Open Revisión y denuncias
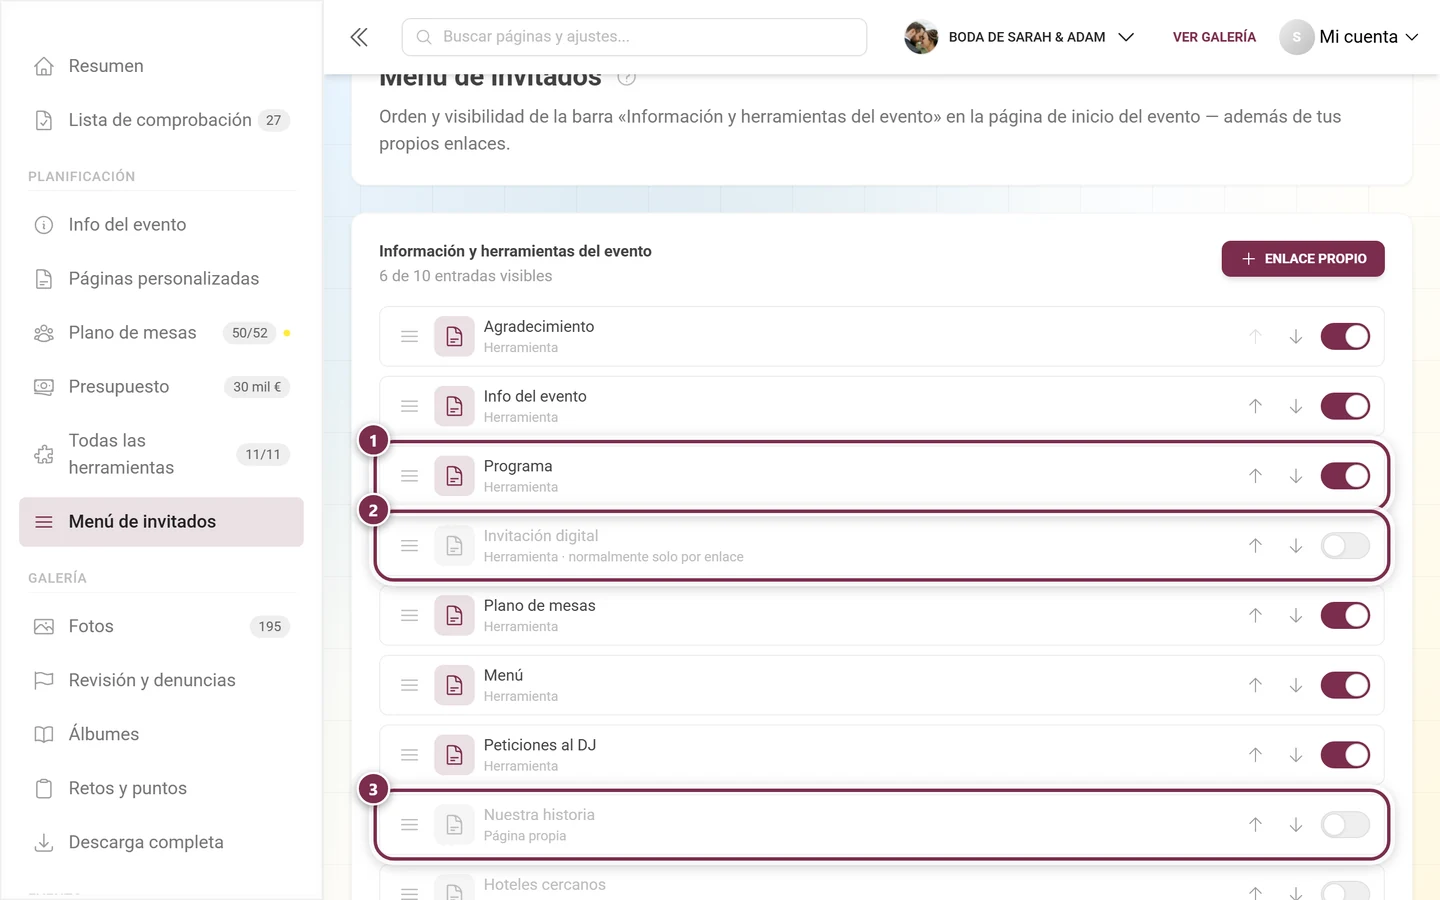Image resolution: width=1440 pixels, height=900 pixels. tap(161, 681)
